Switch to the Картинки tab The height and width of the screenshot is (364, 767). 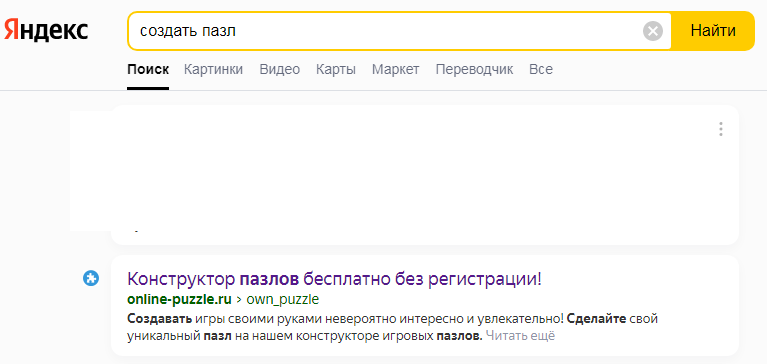(213, 69)
